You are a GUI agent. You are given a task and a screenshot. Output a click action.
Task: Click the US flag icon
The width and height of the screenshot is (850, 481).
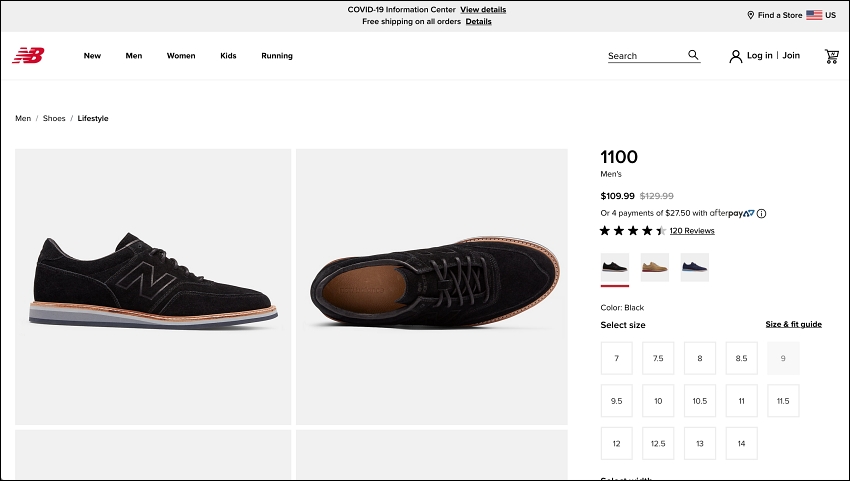point(814,15)
